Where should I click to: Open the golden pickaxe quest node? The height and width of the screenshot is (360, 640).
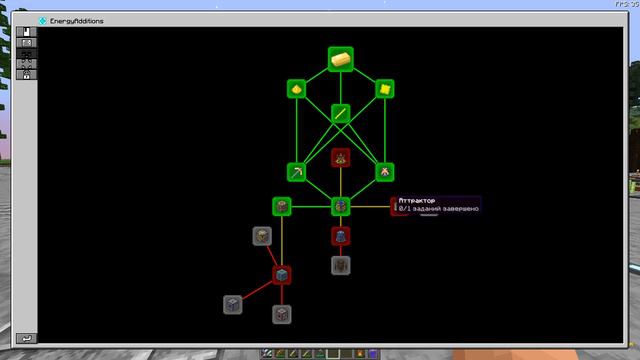point(296,172)
